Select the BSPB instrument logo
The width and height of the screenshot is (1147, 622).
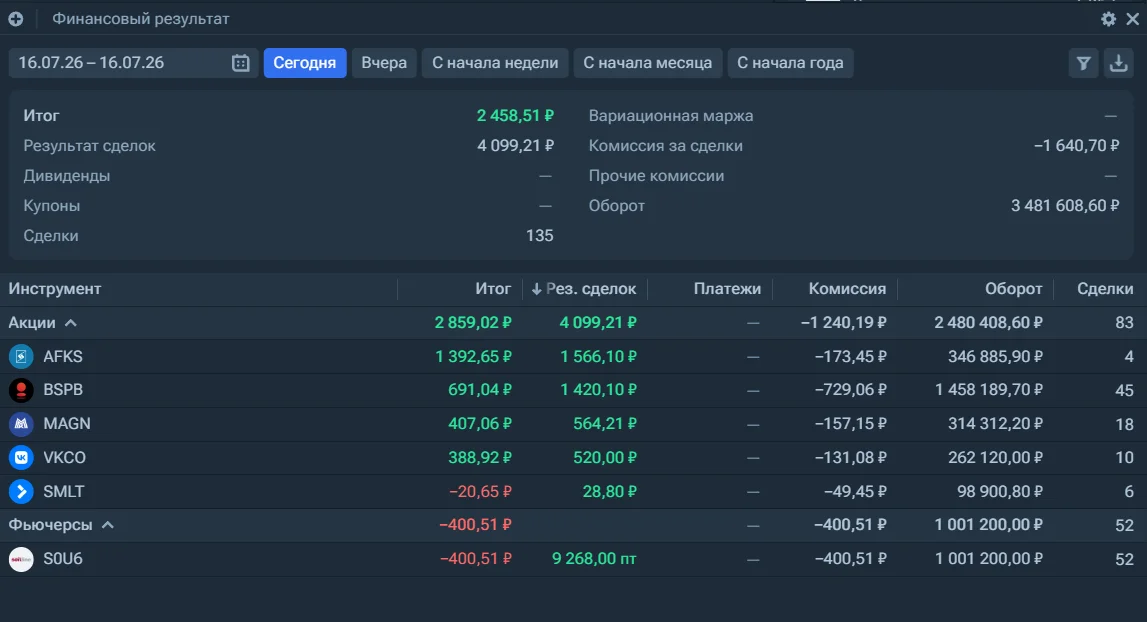(21, 390)
